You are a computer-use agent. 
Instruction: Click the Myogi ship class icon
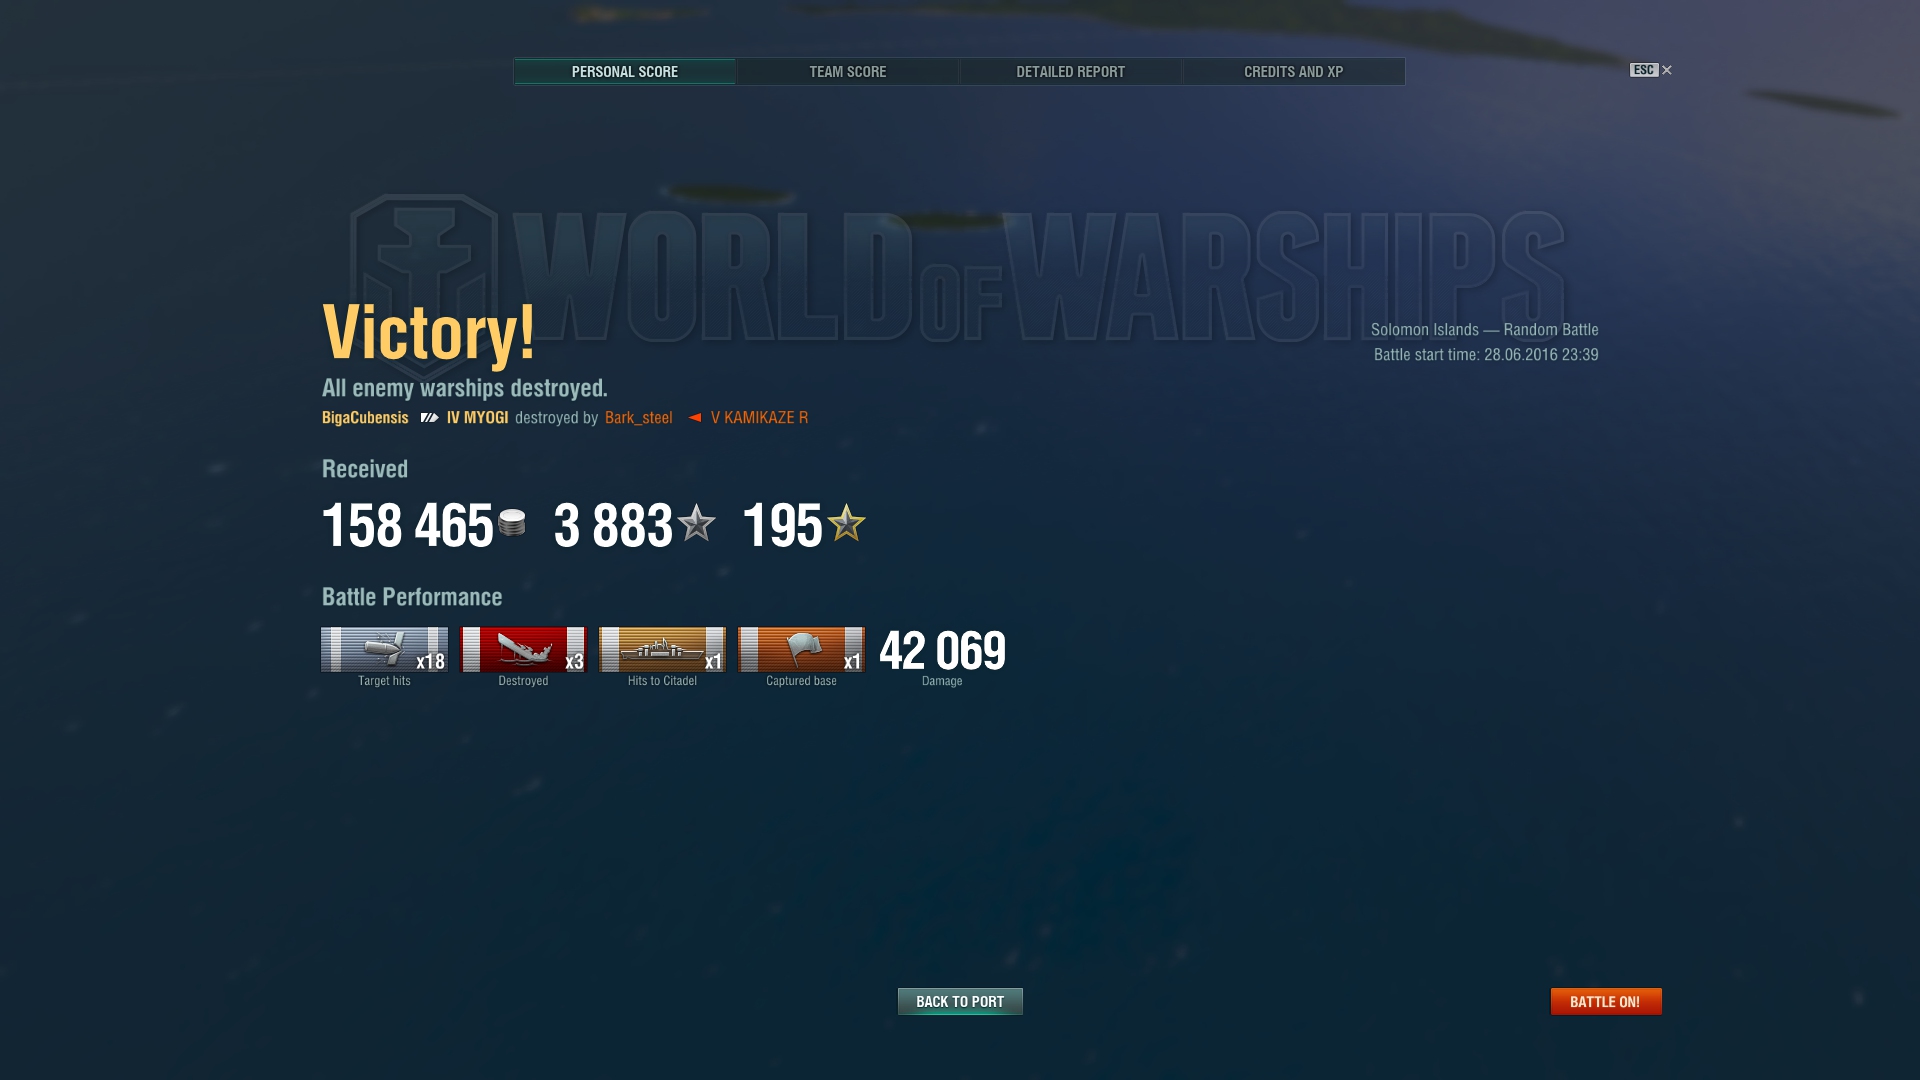(x=429, y=418)
